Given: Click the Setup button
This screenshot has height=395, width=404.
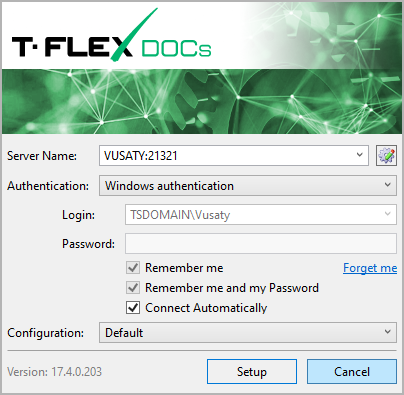Looking at the screenshot, I should (x=252, y=371).
